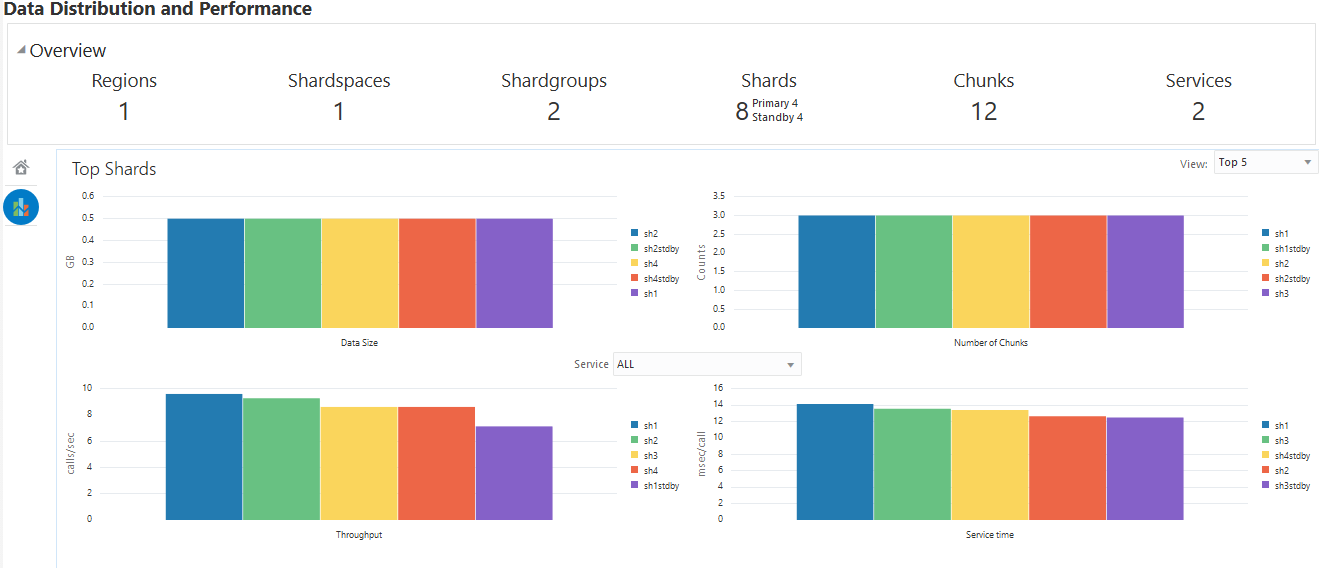Open the Service ALL dropdown
Viewport: 1319px width, 568px height.
[x=707, y=364]
